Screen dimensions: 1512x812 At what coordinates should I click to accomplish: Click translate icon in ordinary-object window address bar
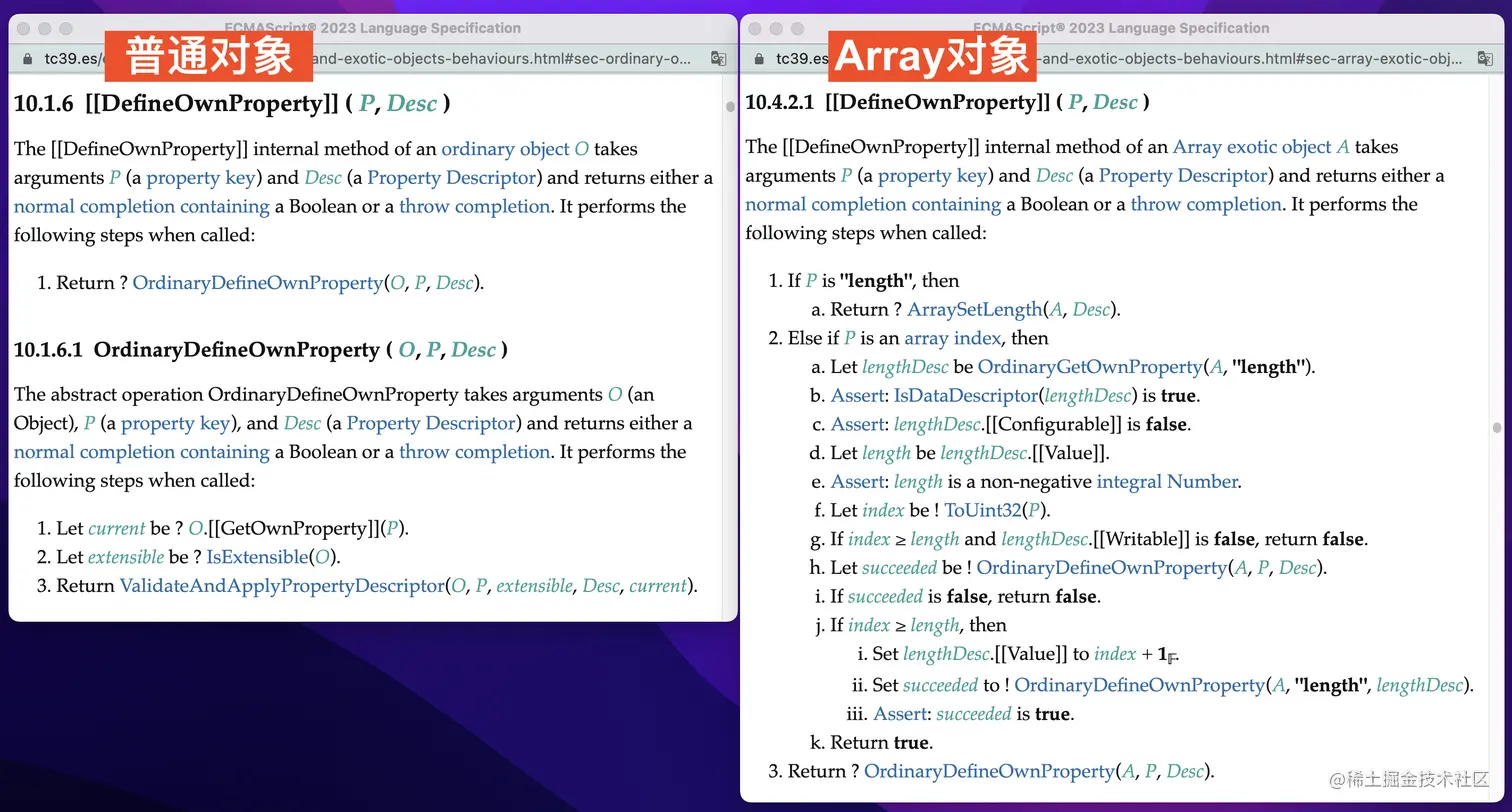[x=717, y=60]
